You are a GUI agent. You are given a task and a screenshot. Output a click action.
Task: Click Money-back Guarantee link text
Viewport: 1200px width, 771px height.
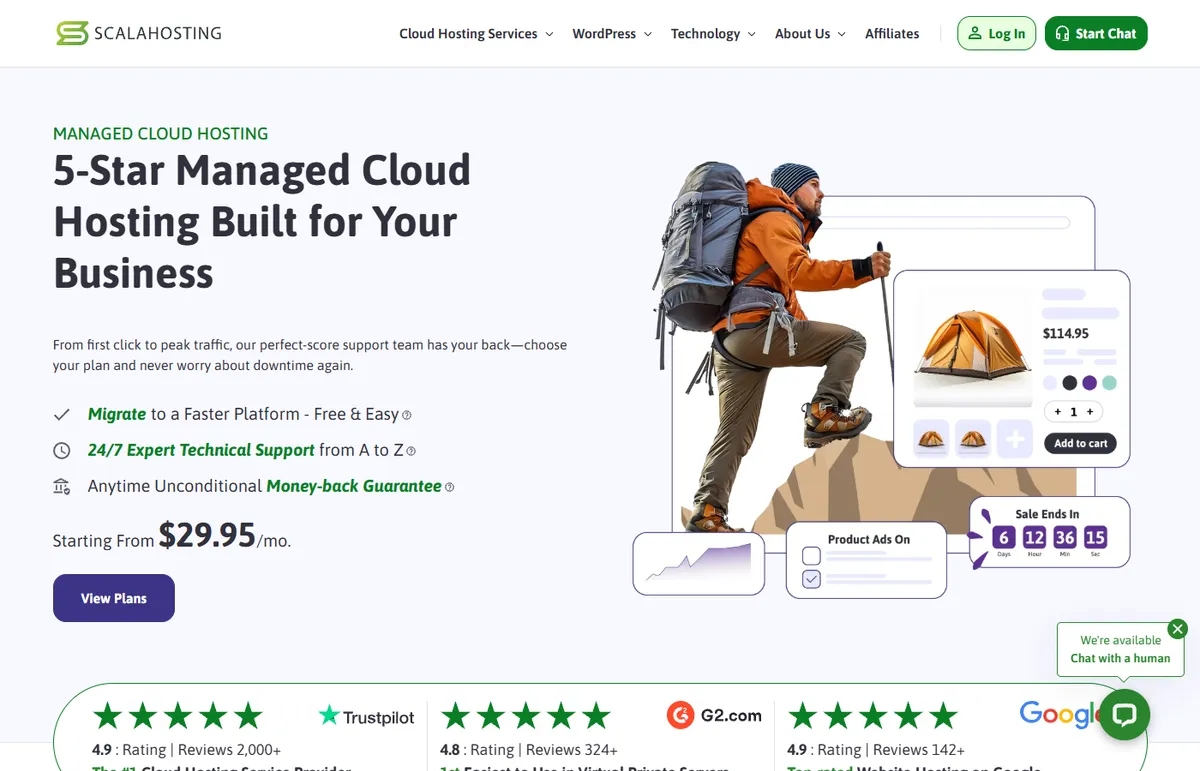(x=354, y=486)
